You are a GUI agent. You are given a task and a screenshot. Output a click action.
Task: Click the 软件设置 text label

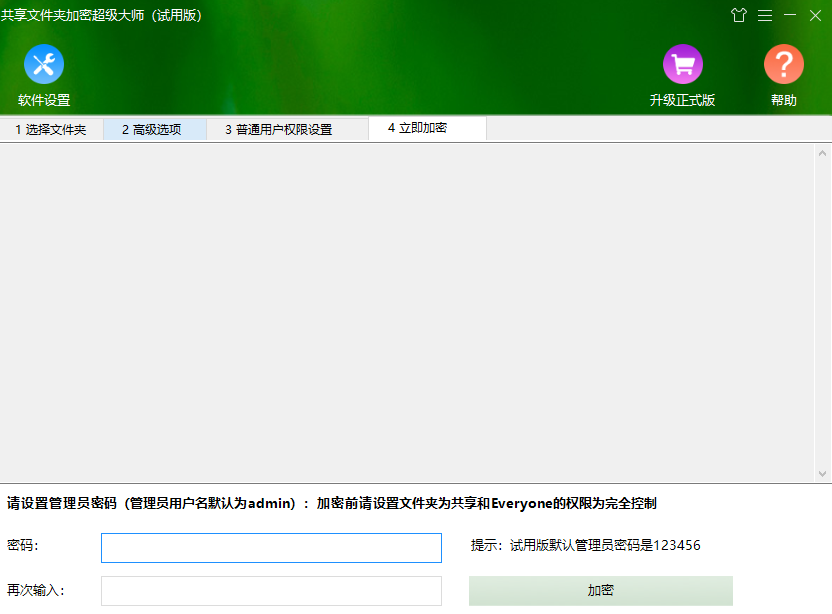pos(44,100)
